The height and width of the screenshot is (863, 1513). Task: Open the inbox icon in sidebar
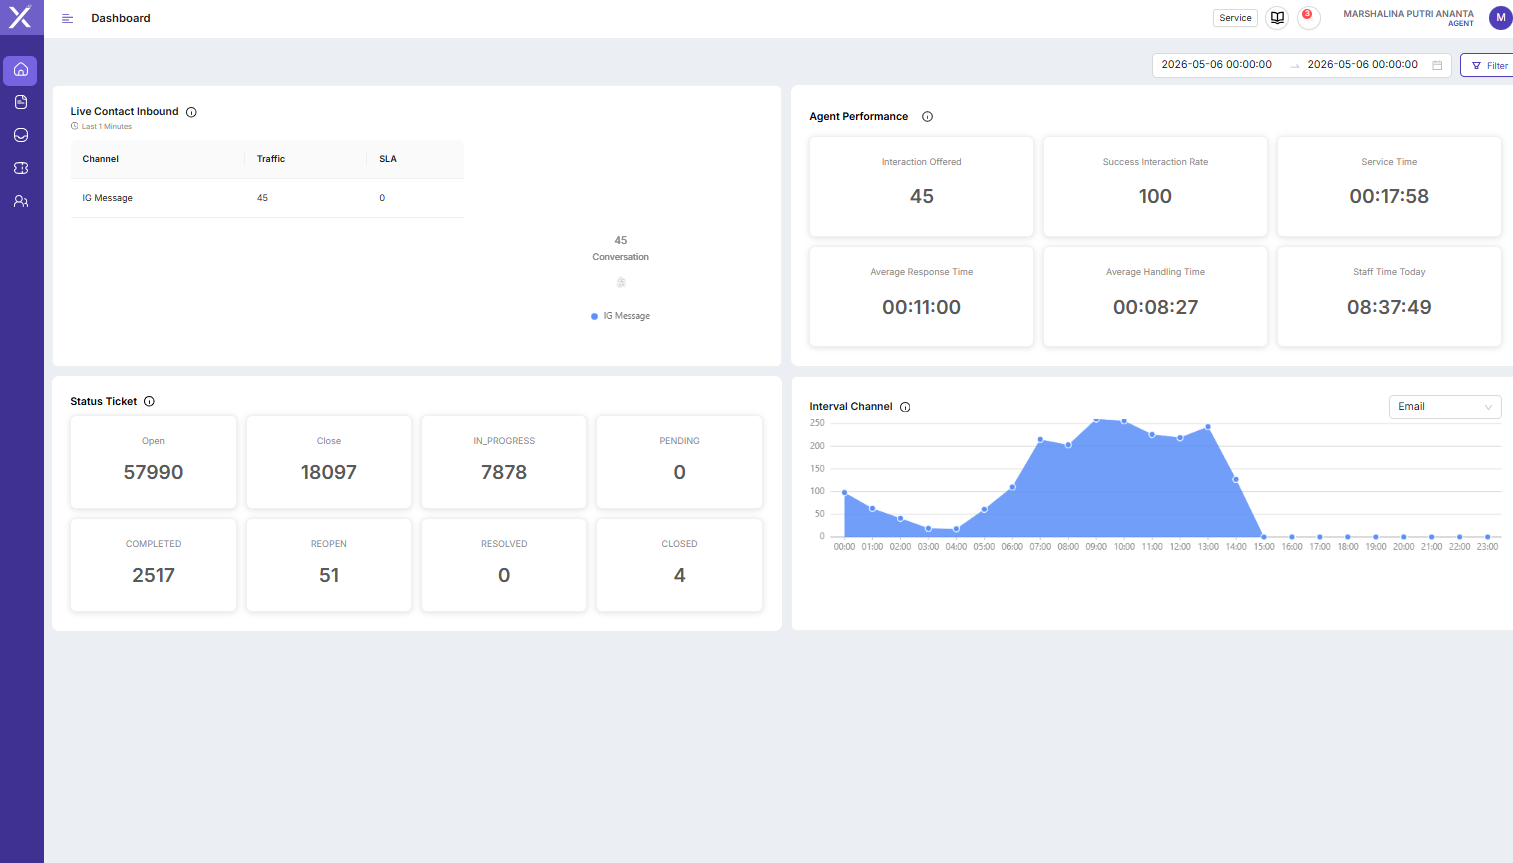click(20, 135)
